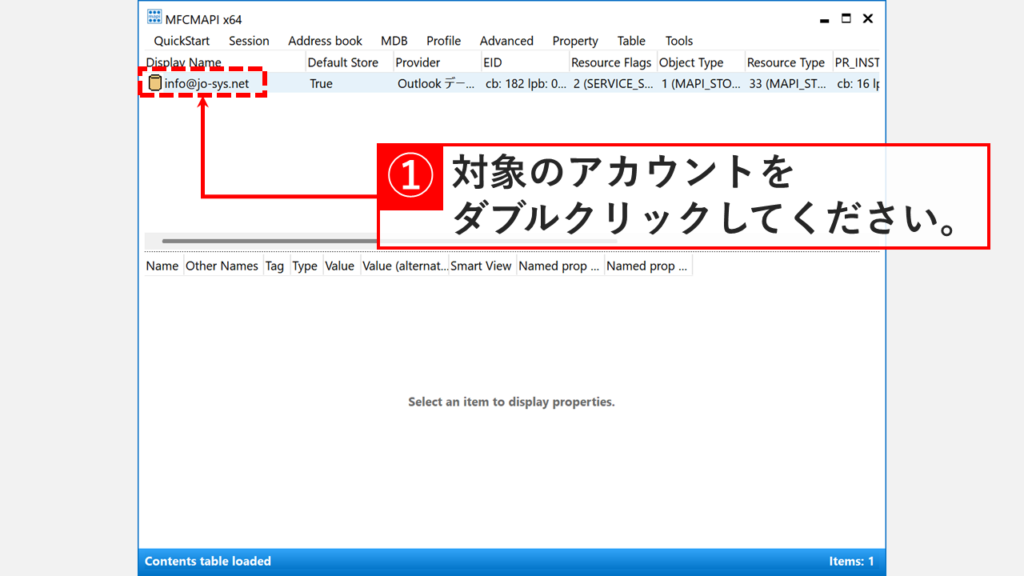Open the Address book menu
The width and height of the screenshot is (1024, 576).
tap(325, 41)
